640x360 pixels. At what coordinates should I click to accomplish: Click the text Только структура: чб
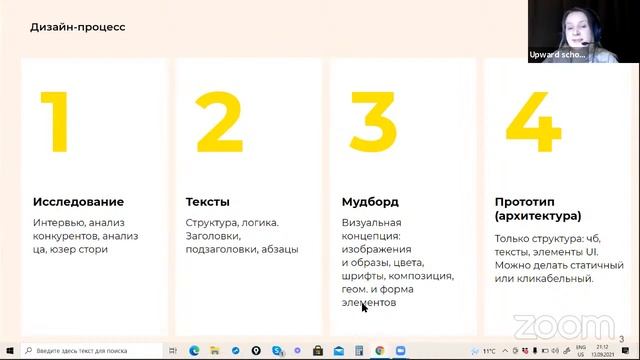(x=548, y=238)
